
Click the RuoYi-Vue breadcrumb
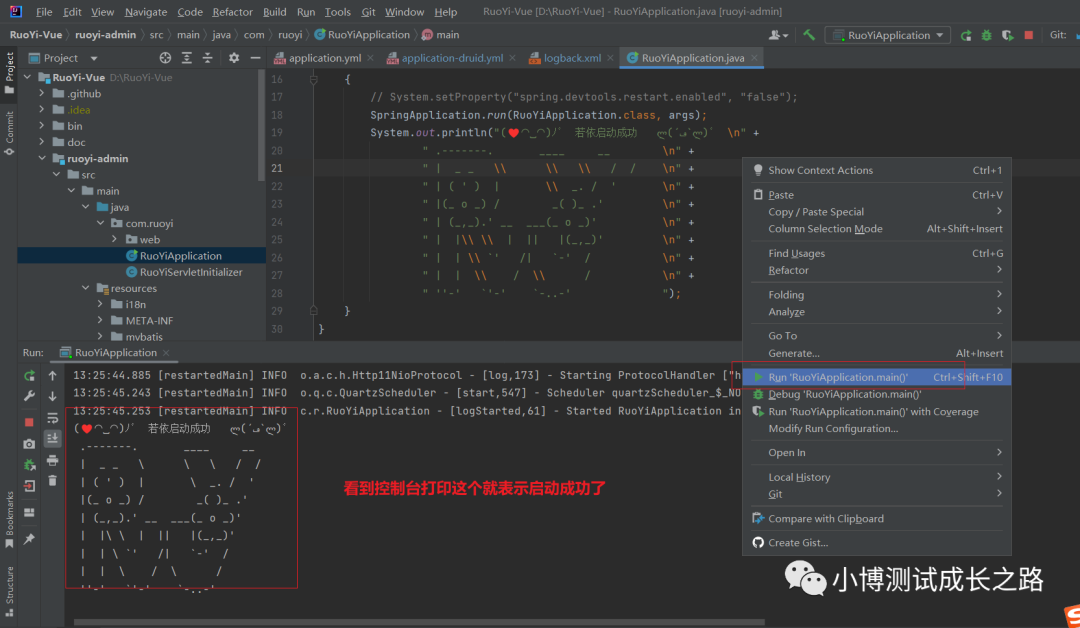(x=36, y=34)
